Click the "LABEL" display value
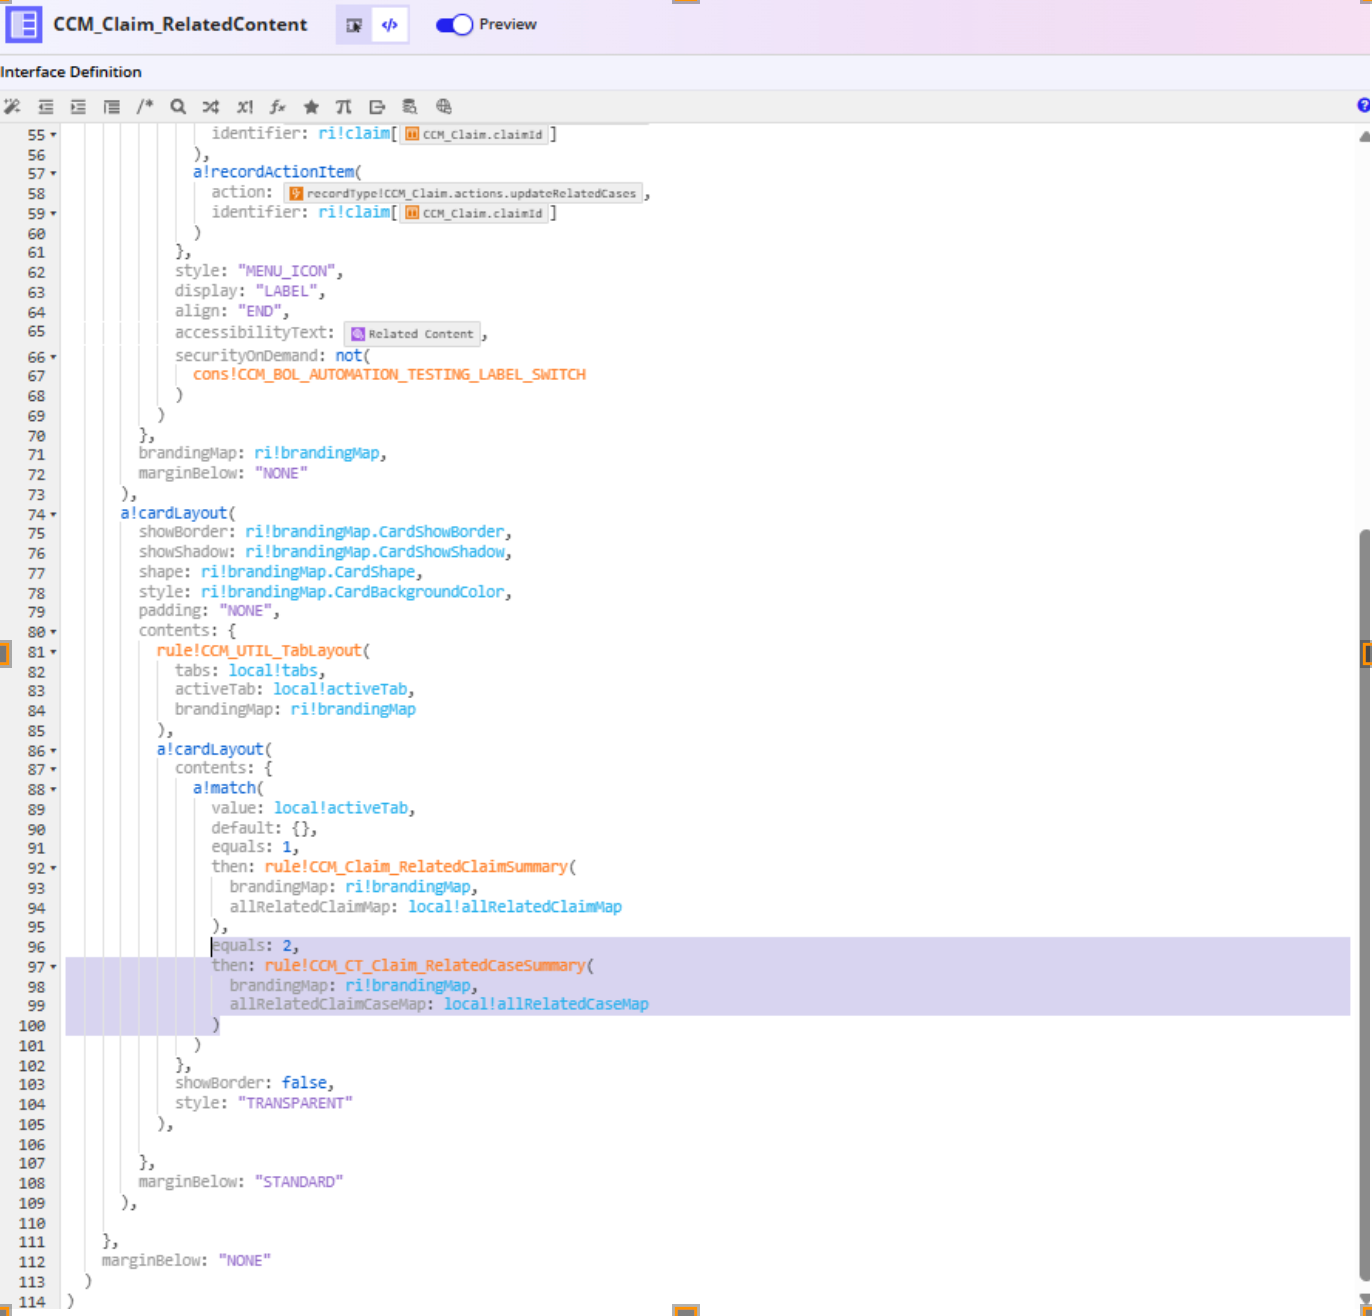 click(287, 291)
